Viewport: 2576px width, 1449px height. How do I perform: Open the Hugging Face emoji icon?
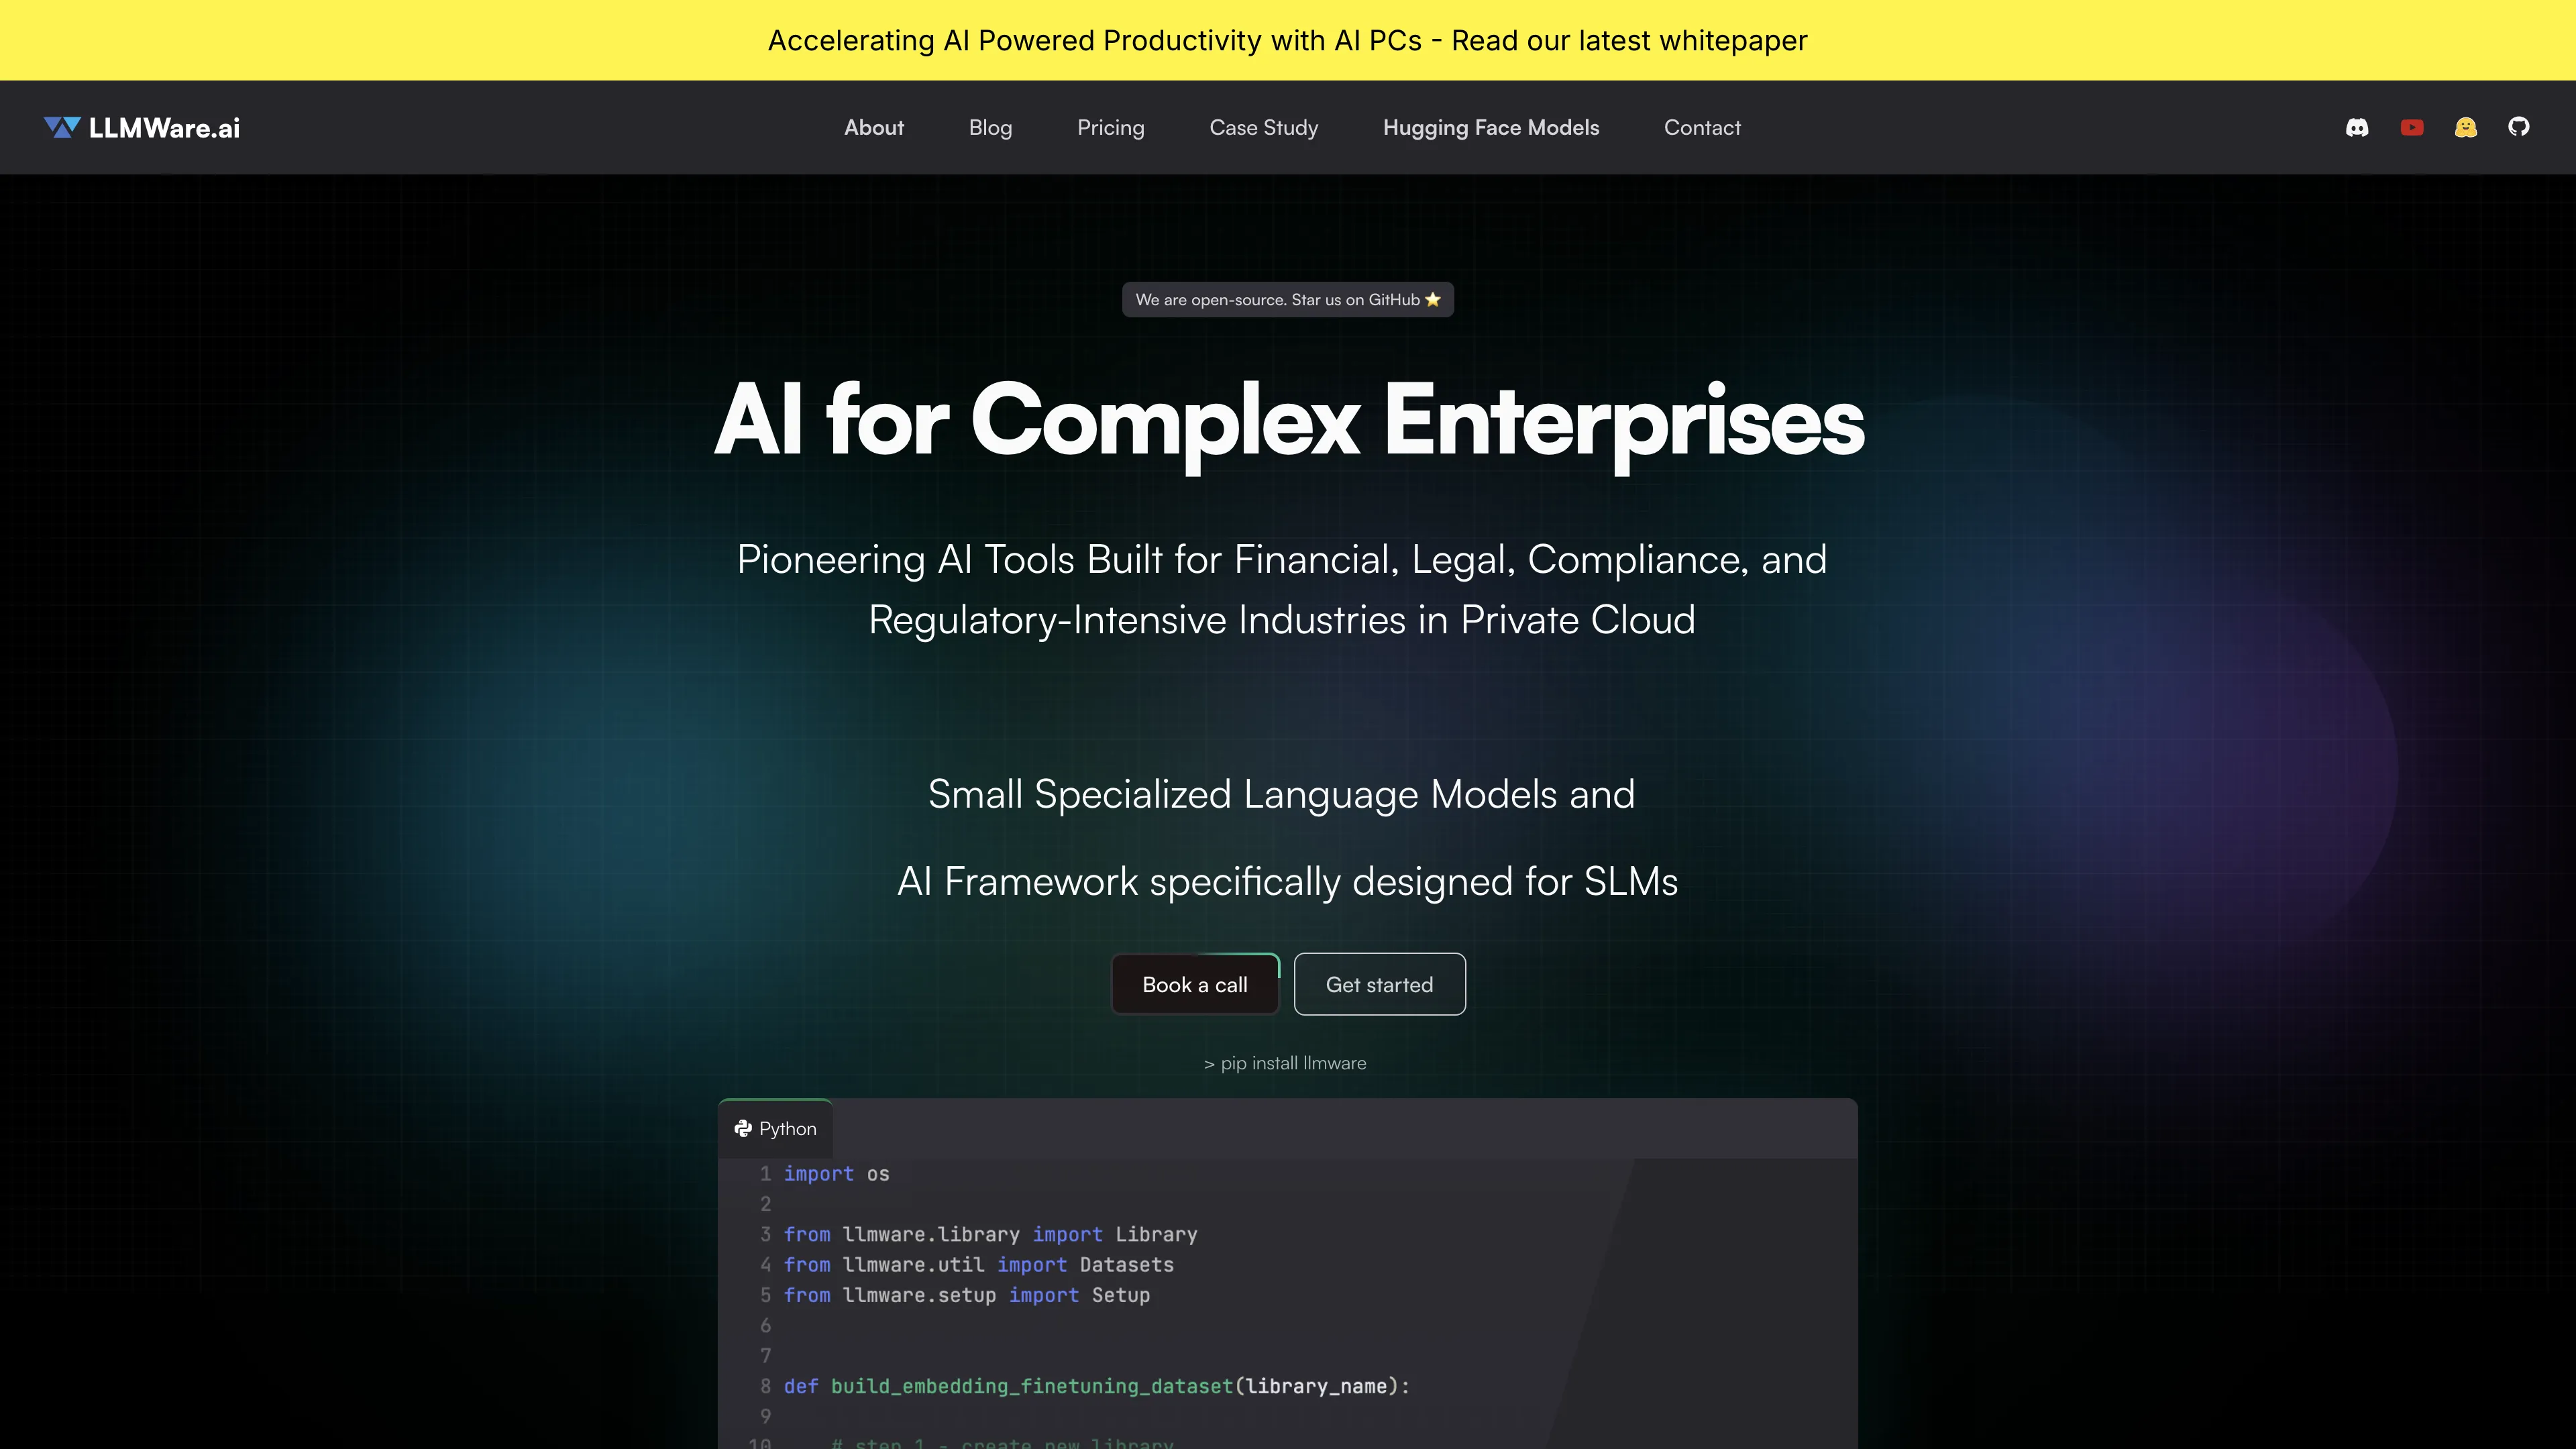[2466, 127]
